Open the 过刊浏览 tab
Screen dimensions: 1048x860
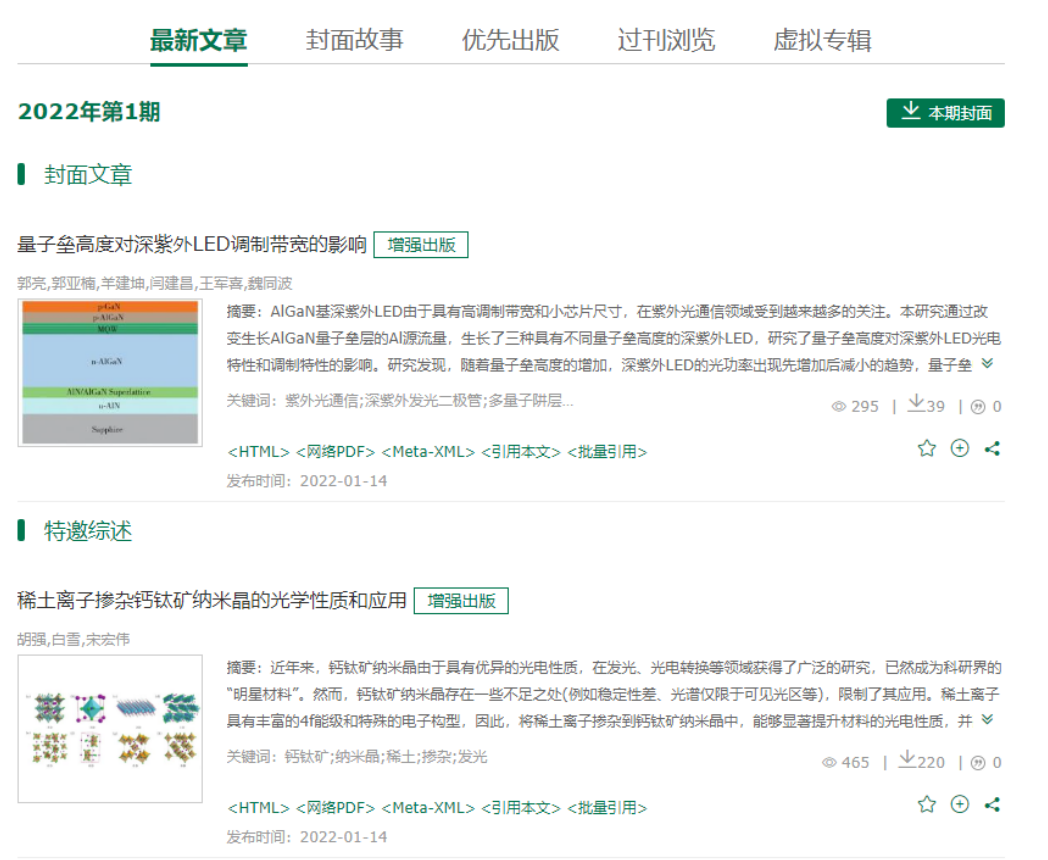coord(666,40)
